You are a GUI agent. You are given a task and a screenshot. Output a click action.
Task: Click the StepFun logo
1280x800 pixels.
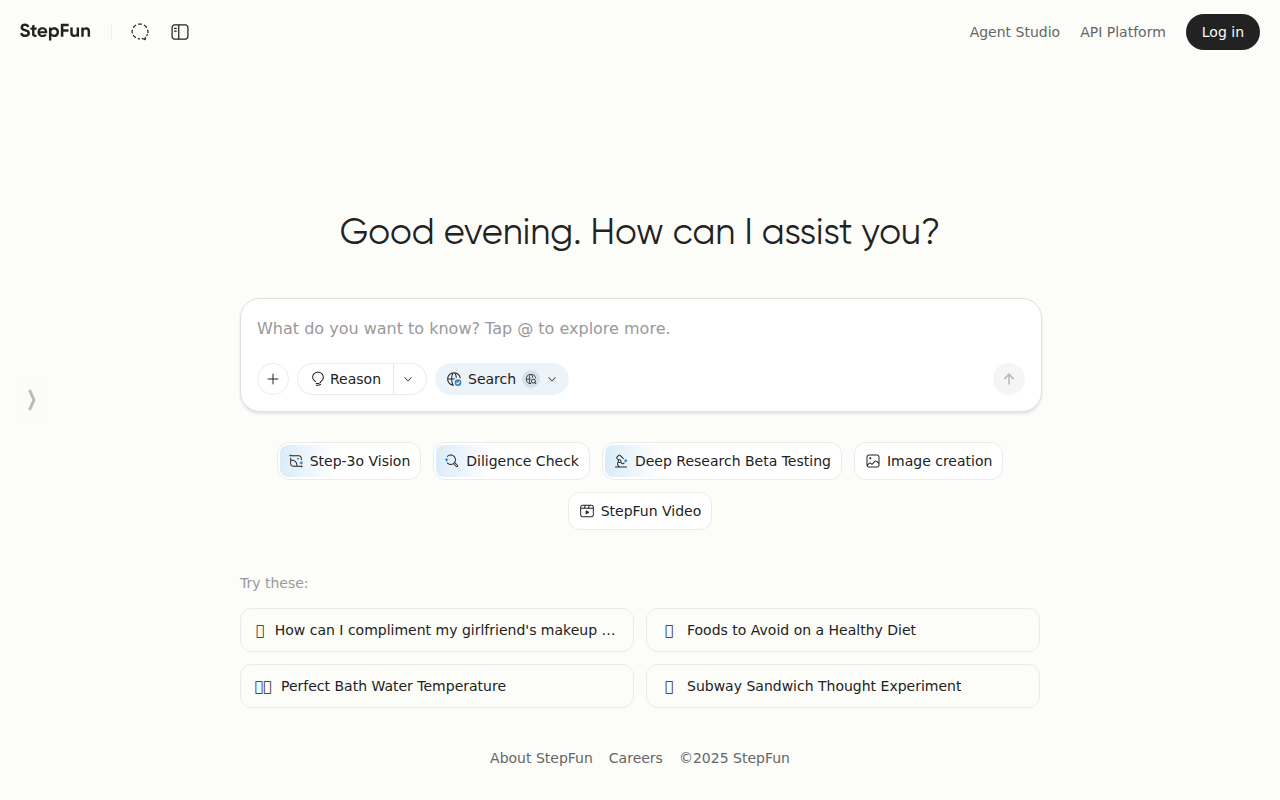pyautogui.click(x=55, y=31)
